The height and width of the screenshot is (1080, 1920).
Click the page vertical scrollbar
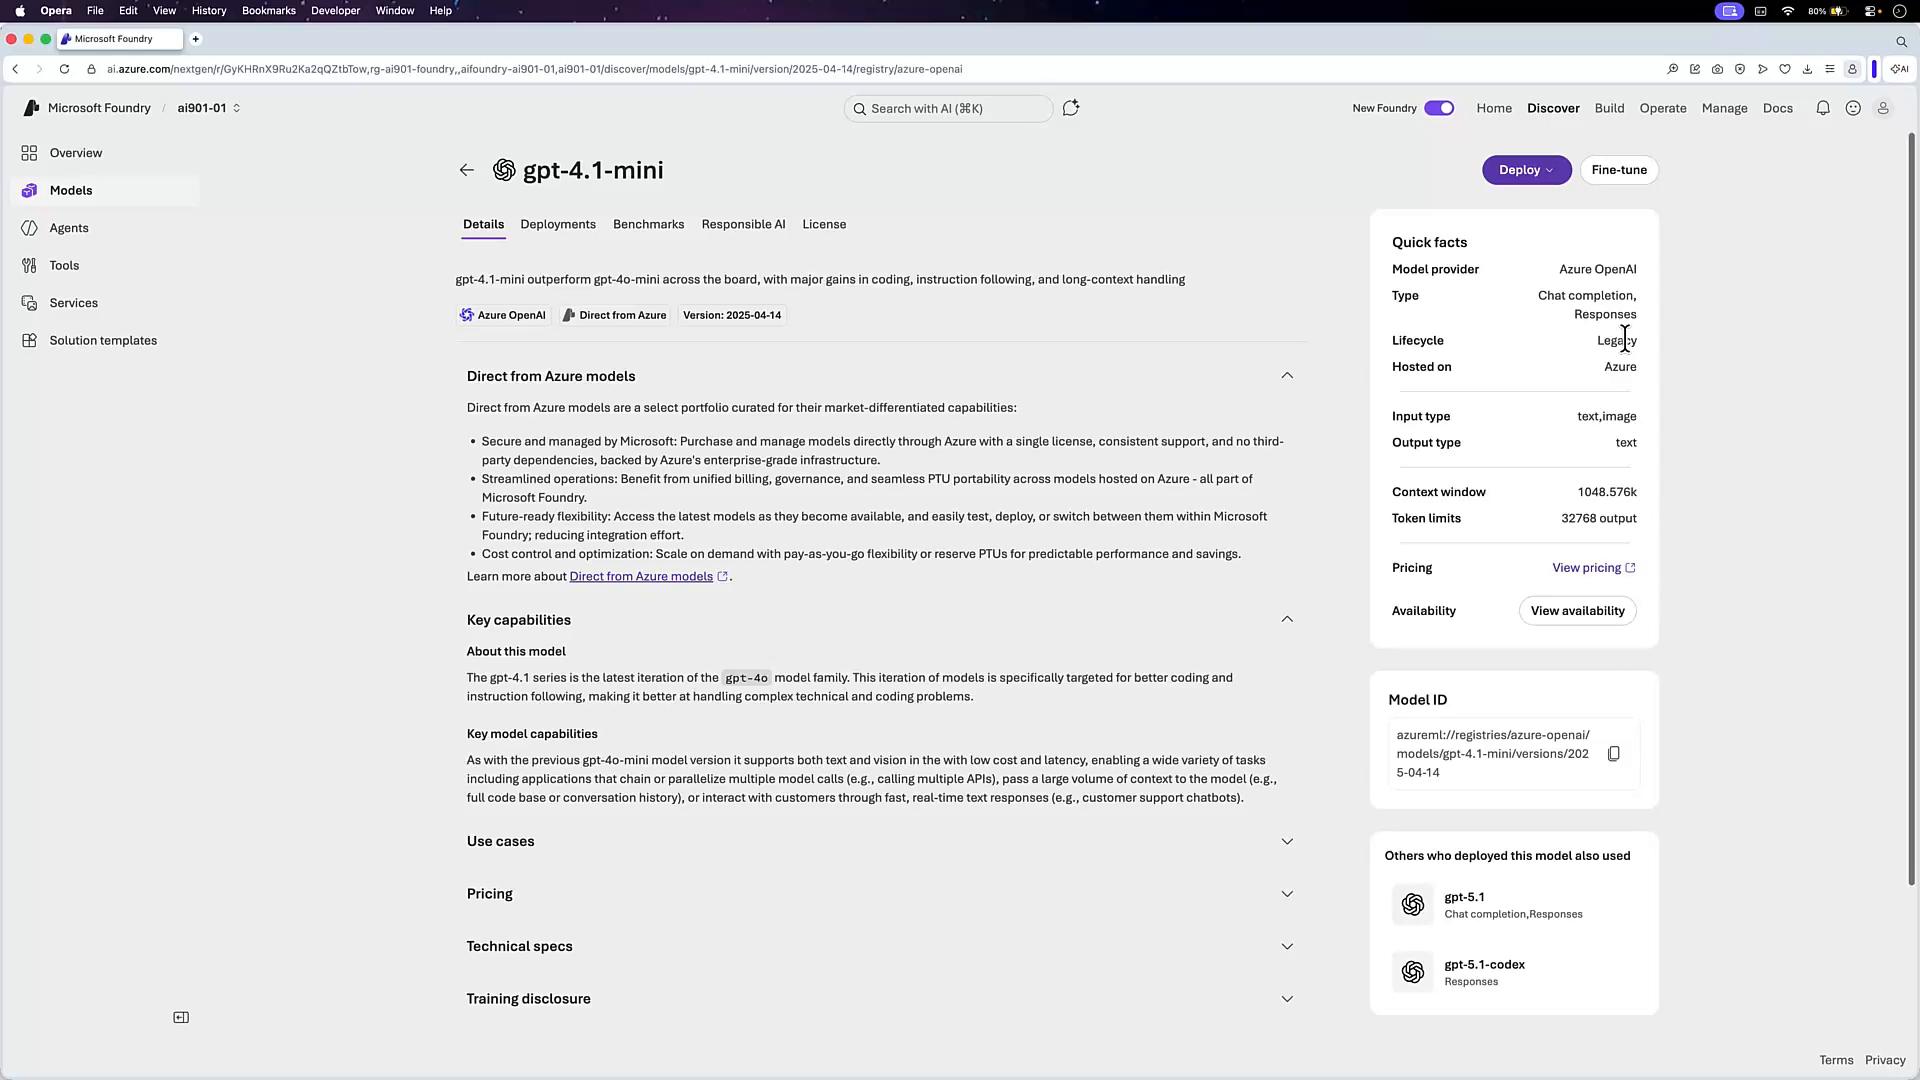tap(1912, 510)
